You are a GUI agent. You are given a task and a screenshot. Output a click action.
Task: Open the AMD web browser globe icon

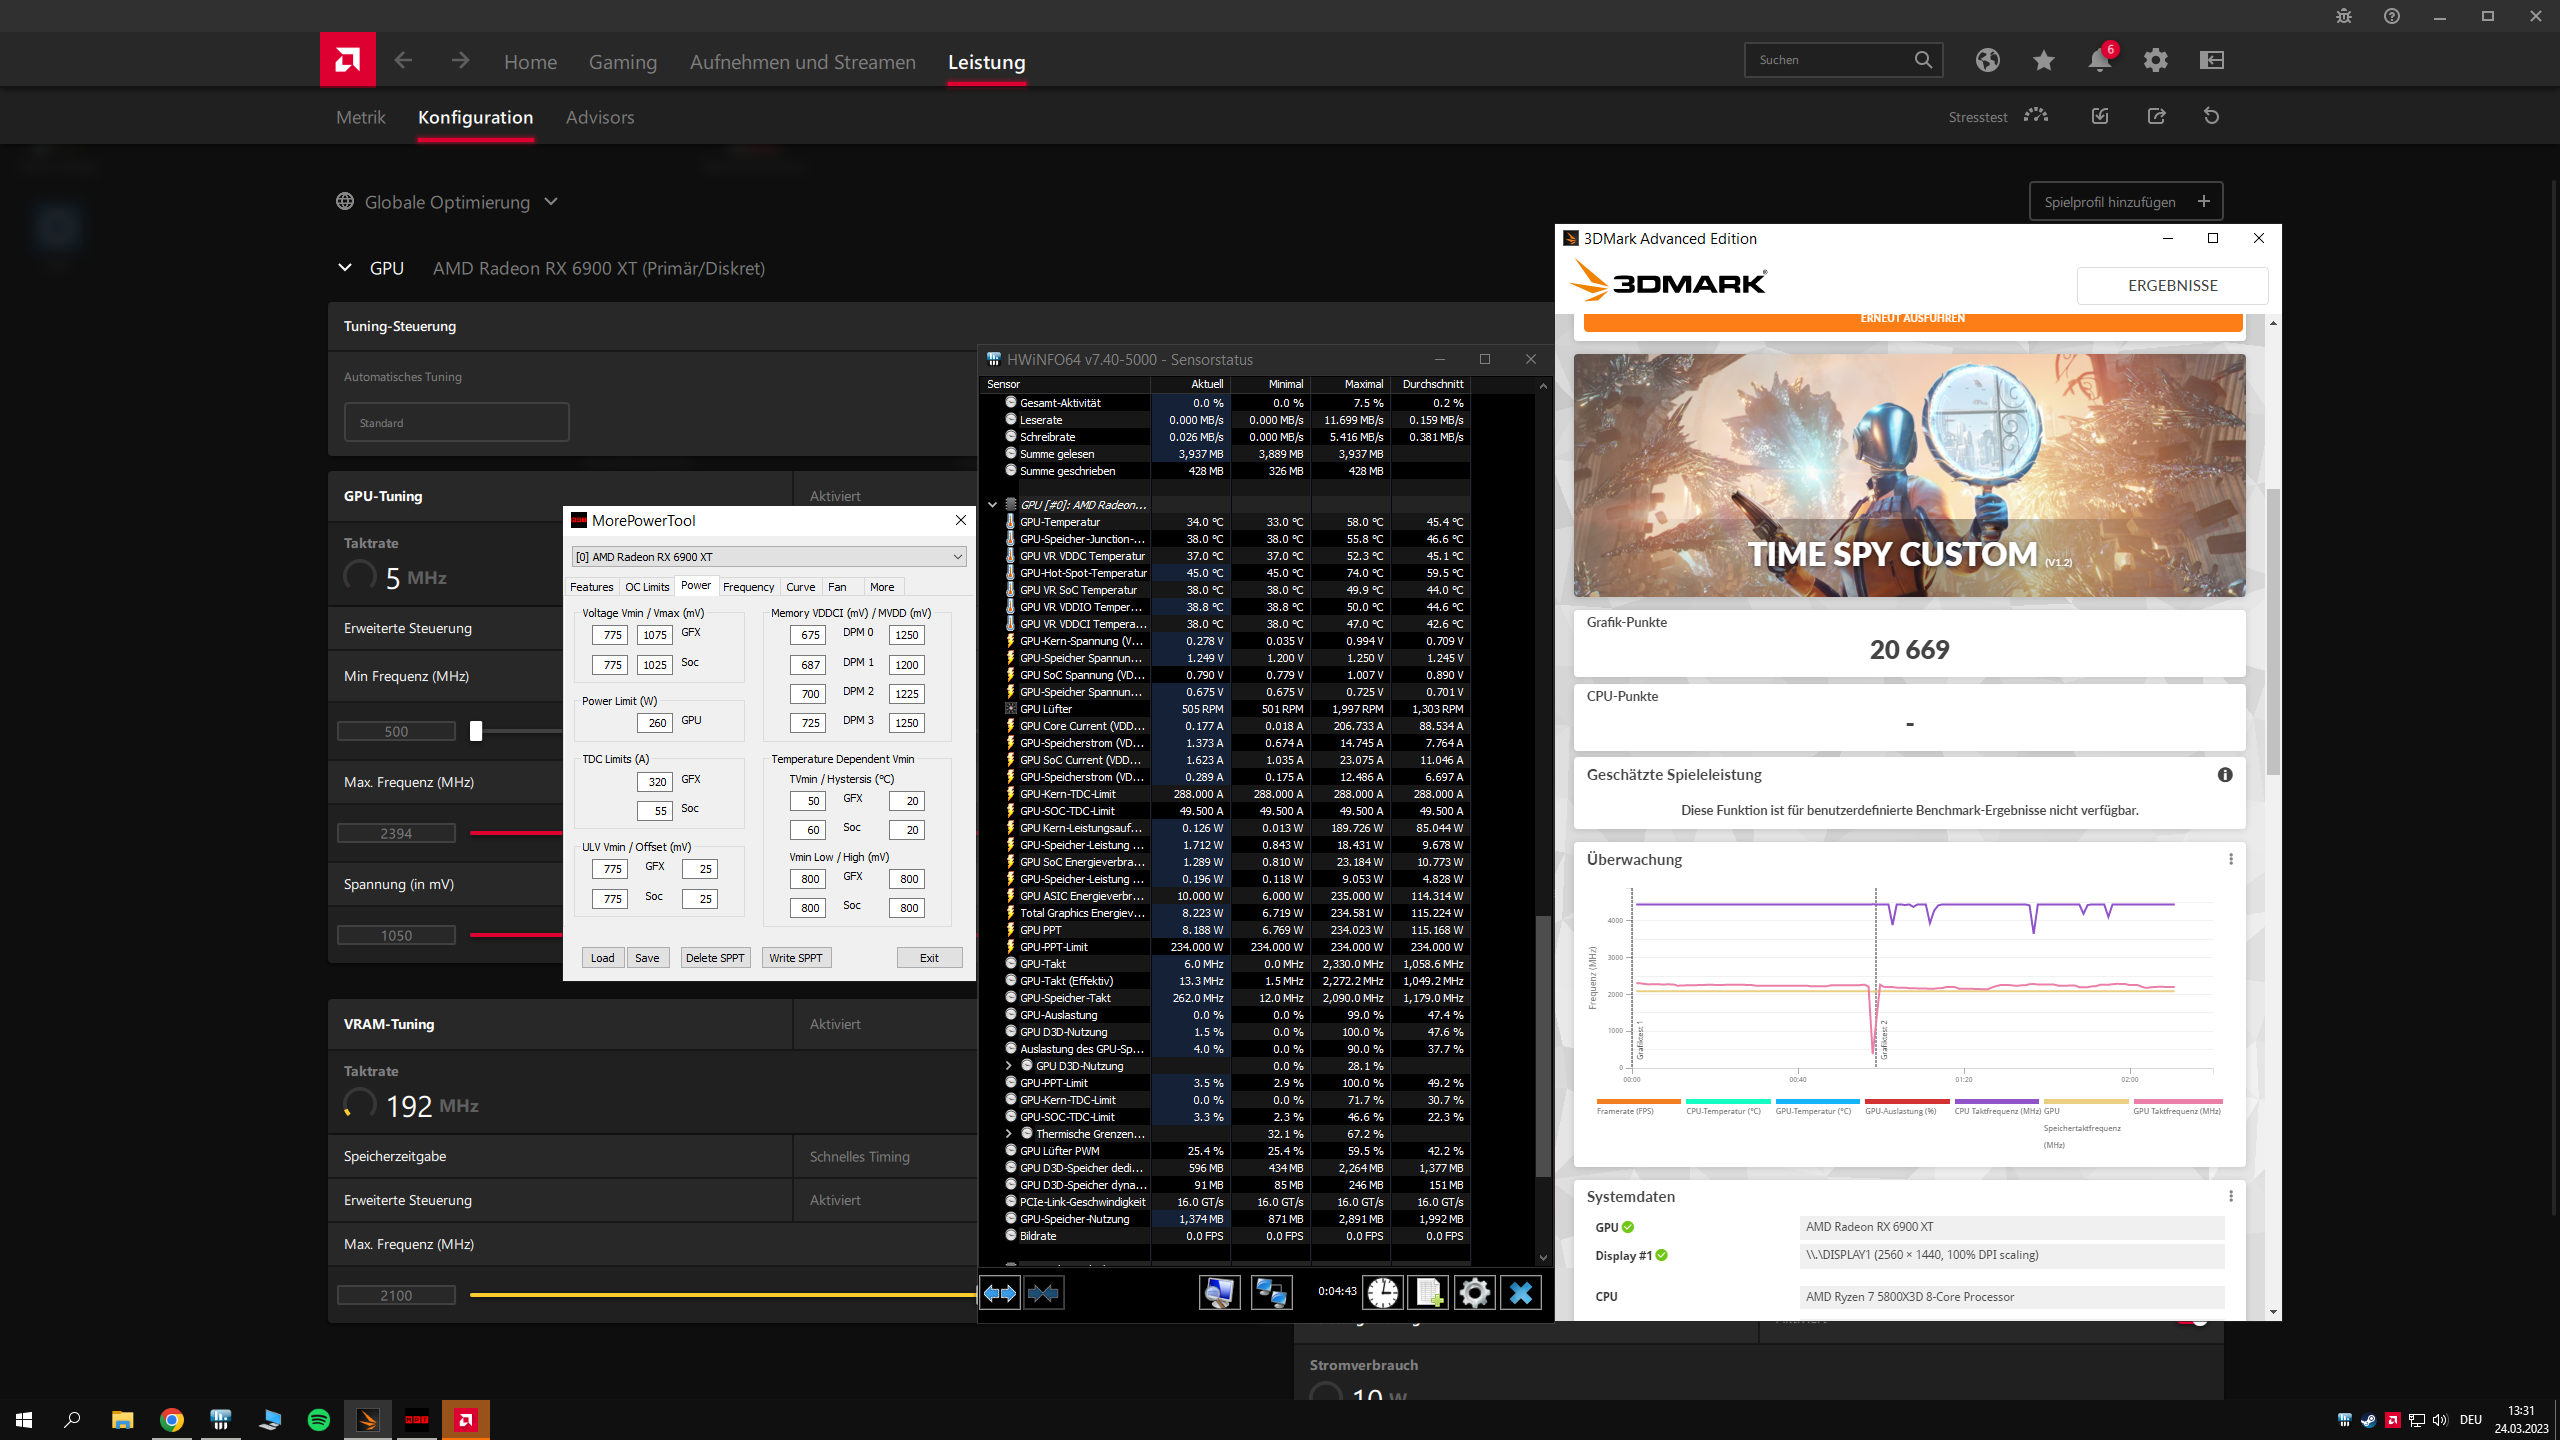point(1987,60)
